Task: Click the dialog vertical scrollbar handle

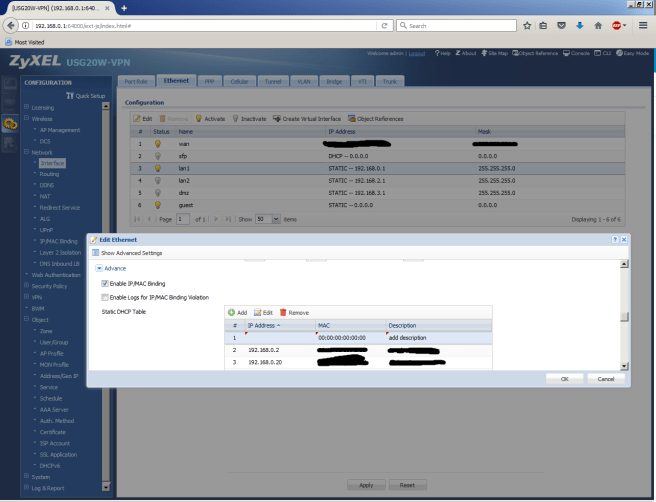Action: coord(625,317)
